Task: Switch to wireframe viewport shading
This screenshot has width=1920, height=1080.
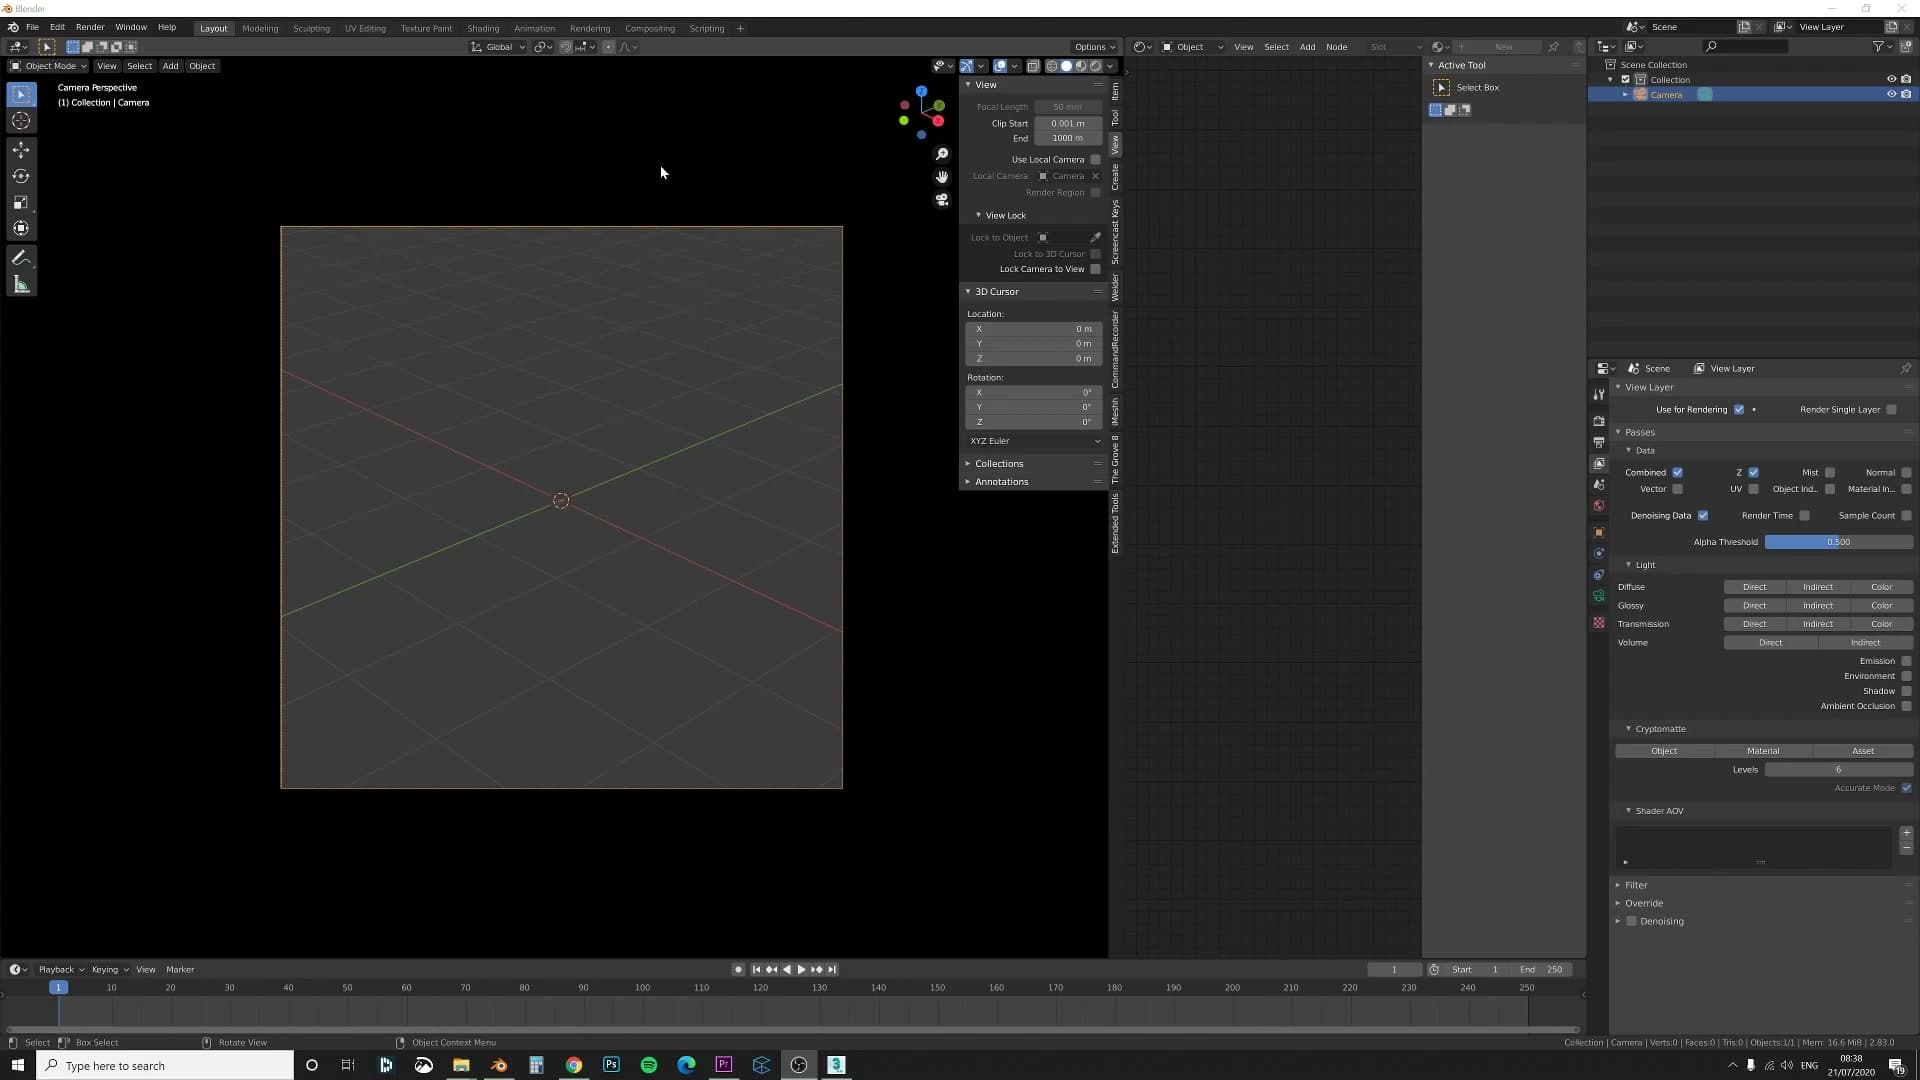Action: pos(1052,66)
